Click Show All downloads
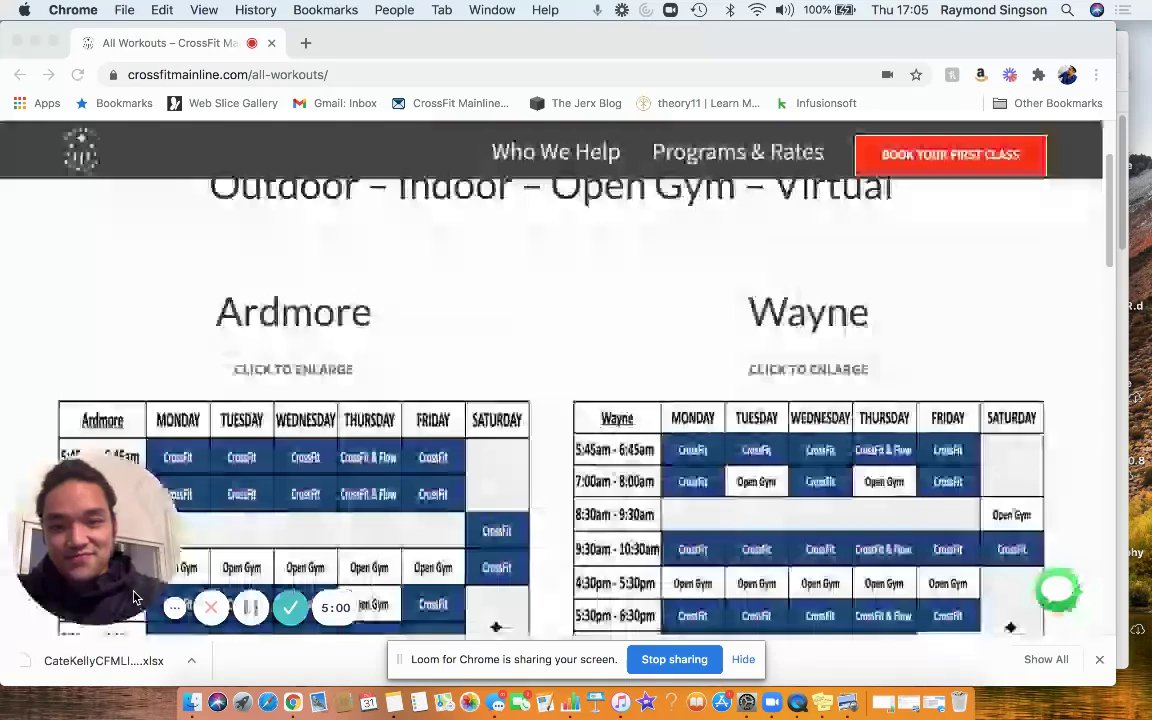 (x=1046, y=659)
